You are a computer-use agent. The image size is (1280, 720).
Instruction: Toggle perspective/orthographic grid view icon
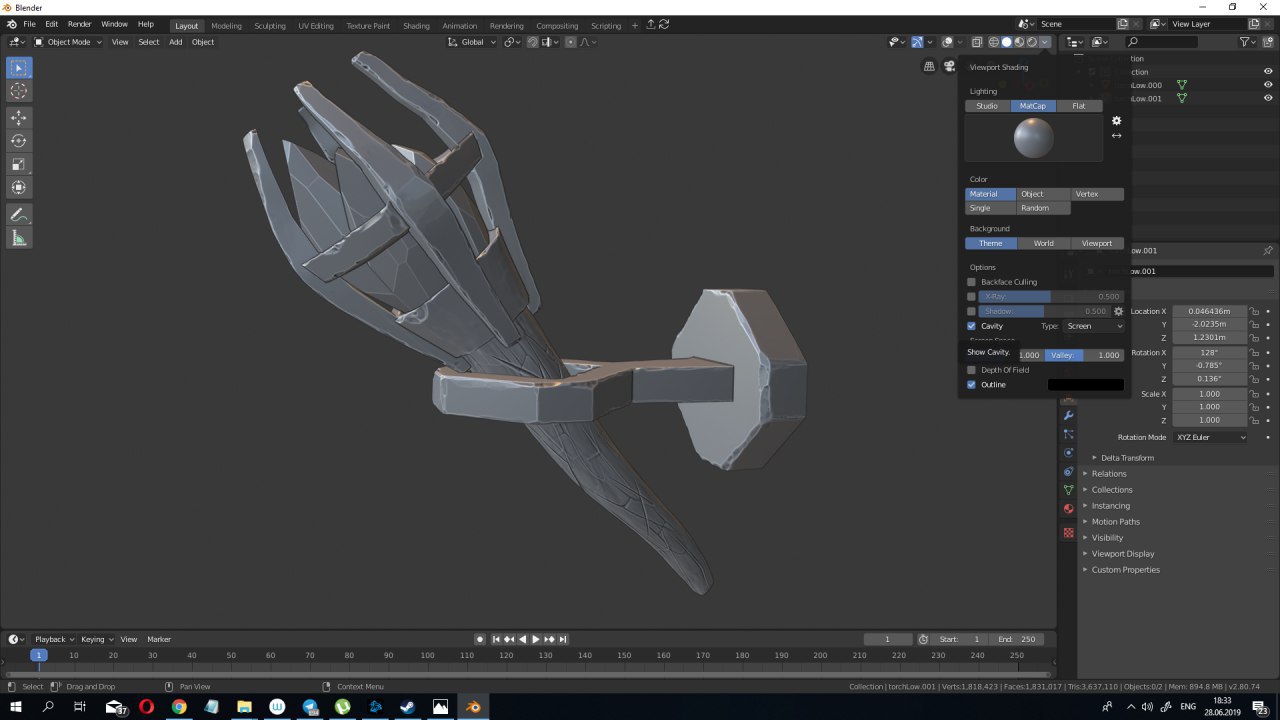tap(929, 66)
